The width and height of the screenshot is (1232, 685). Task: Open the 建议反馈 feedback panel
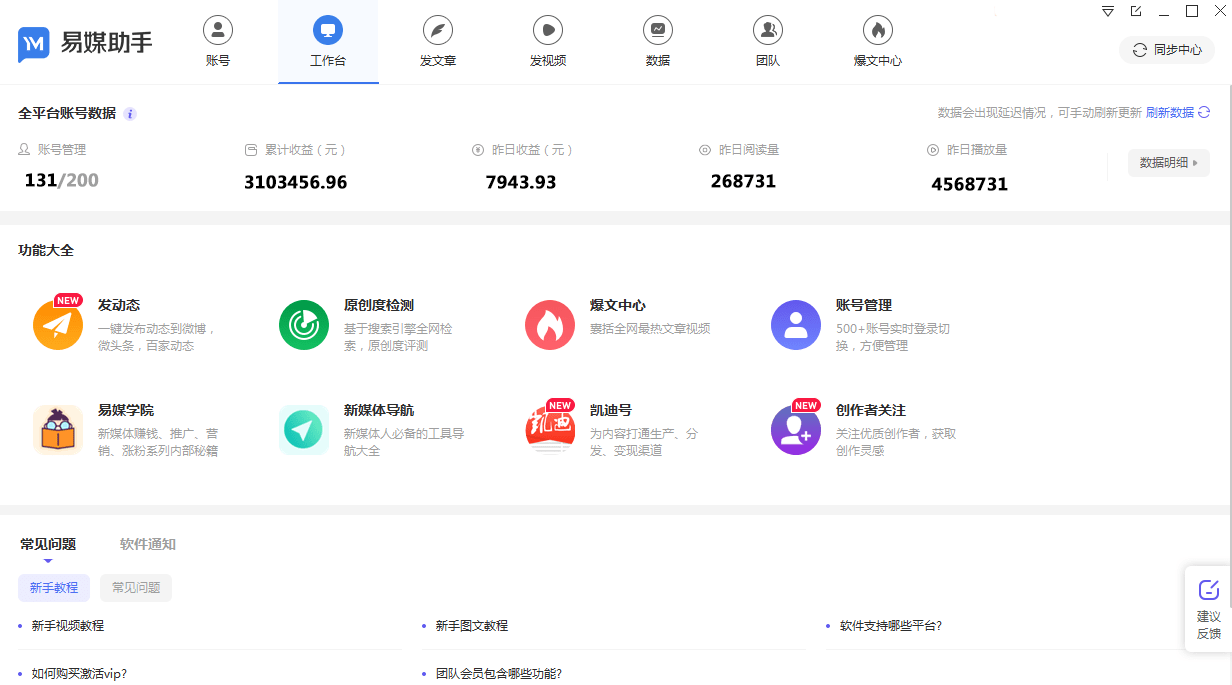pyautogui.click(x=1208, y=610)
